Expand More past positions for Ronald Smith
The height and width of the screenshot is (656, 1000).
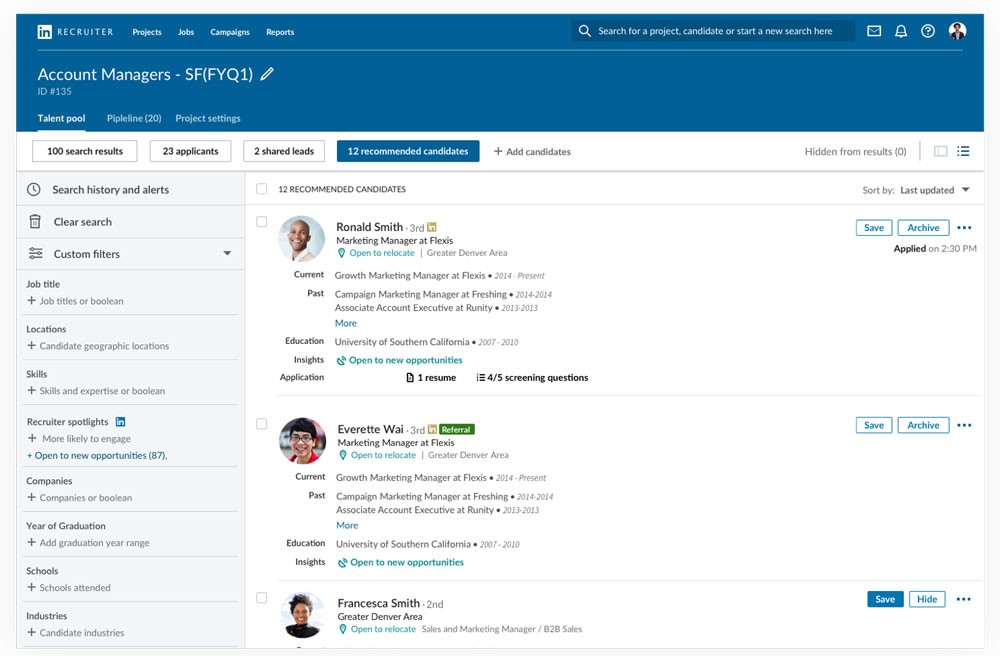(346, 323)
